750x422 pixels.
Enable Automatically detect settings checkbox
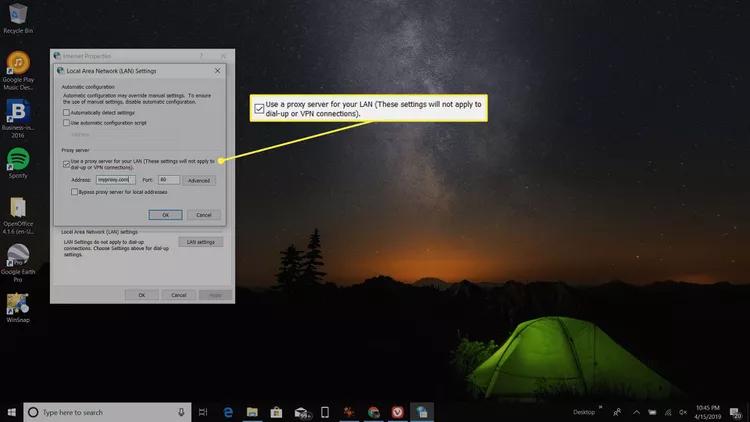click(x=66, y=112)
